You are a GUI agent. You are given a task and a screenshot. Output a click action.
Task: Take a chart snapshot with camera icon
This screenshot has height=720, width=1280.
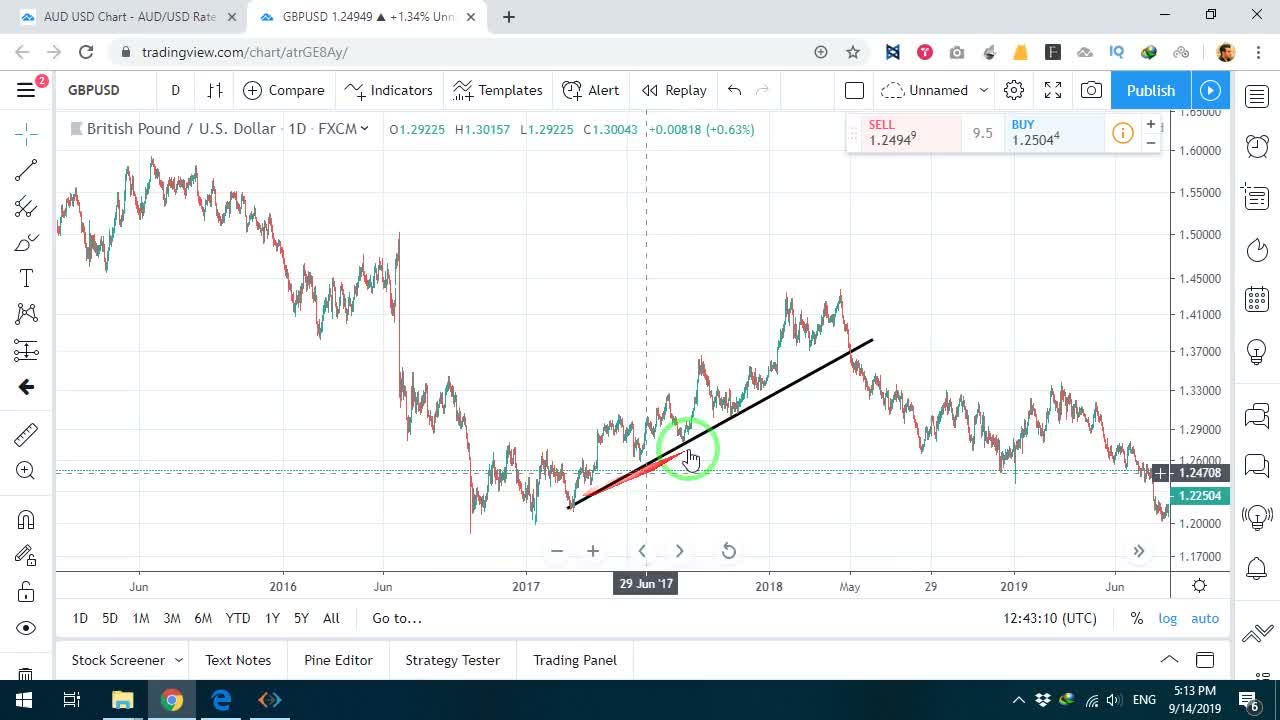click(x=1091, y=90)
